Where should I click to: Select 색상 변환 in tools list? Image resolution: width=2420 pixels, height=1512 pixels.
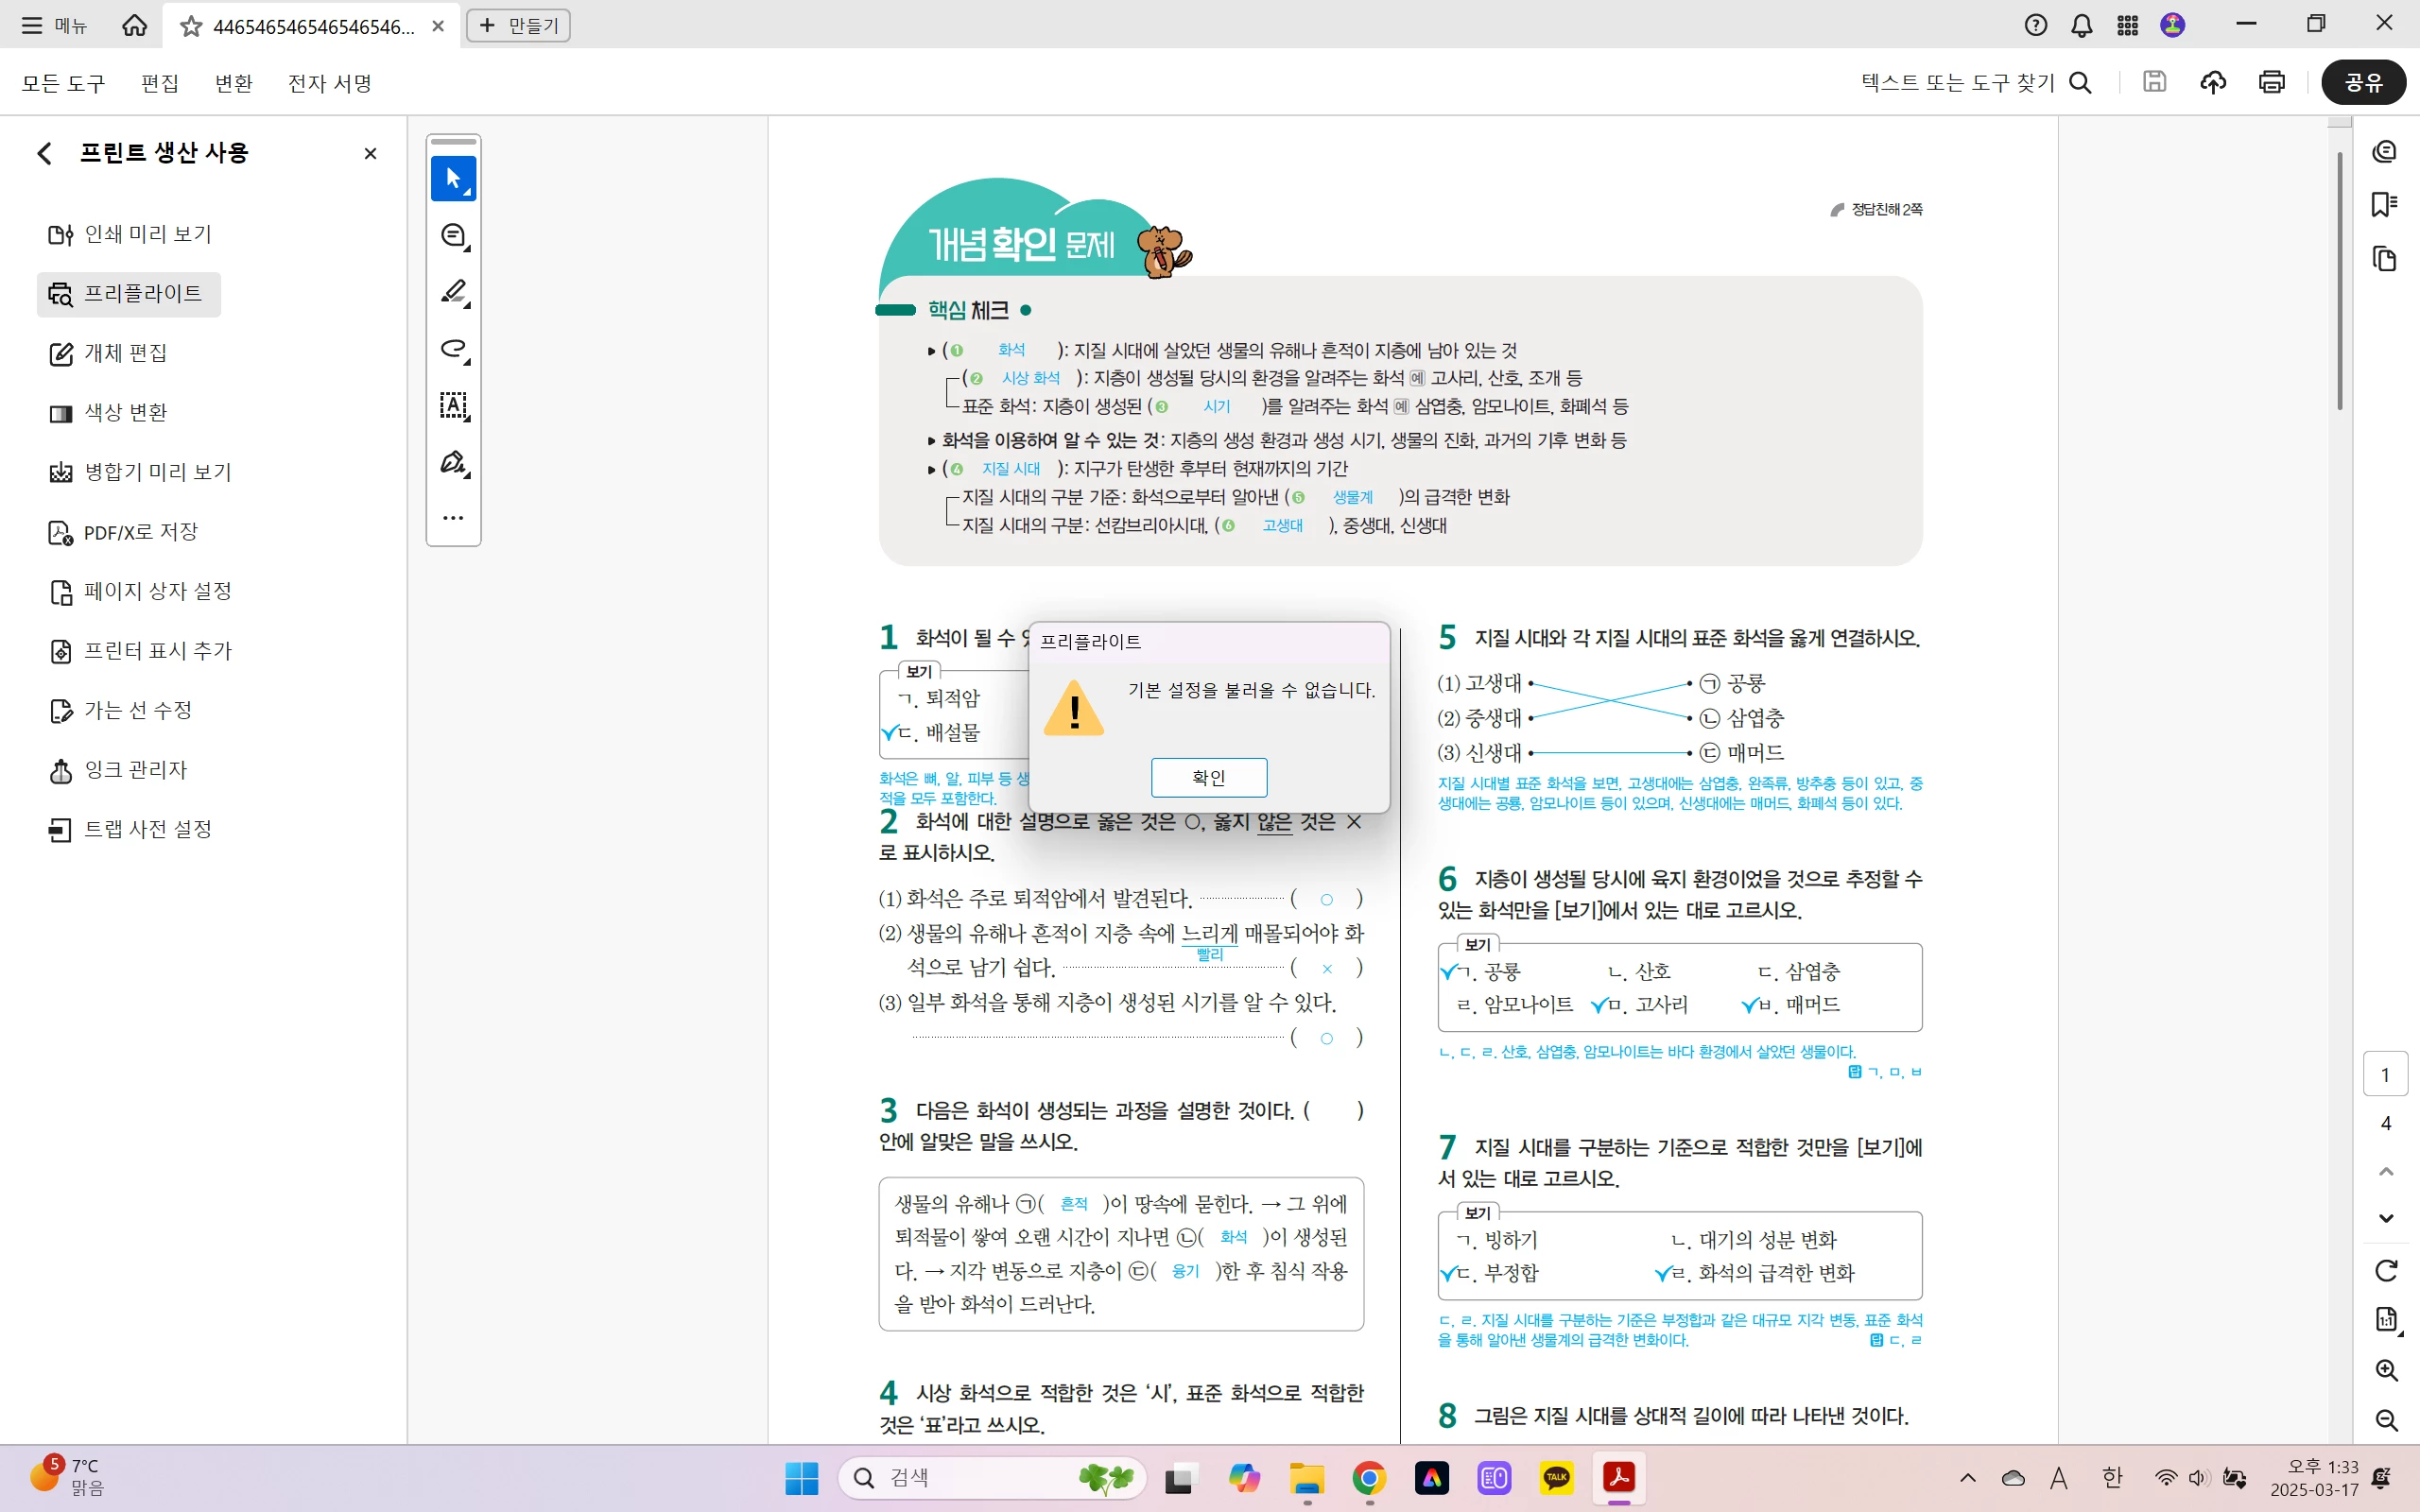tap(125, 413)
